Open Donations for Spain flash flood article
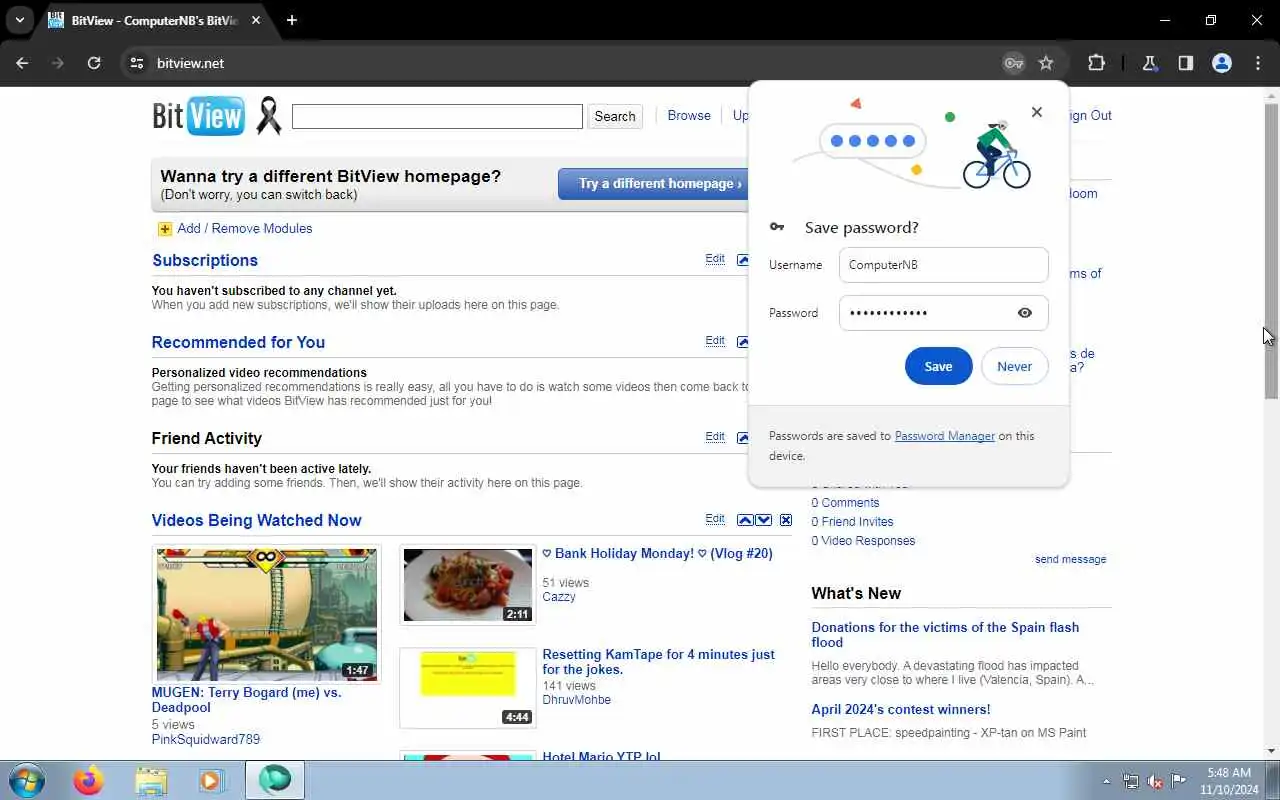Viewport: 1280px width, 800px height. (945, 635)
